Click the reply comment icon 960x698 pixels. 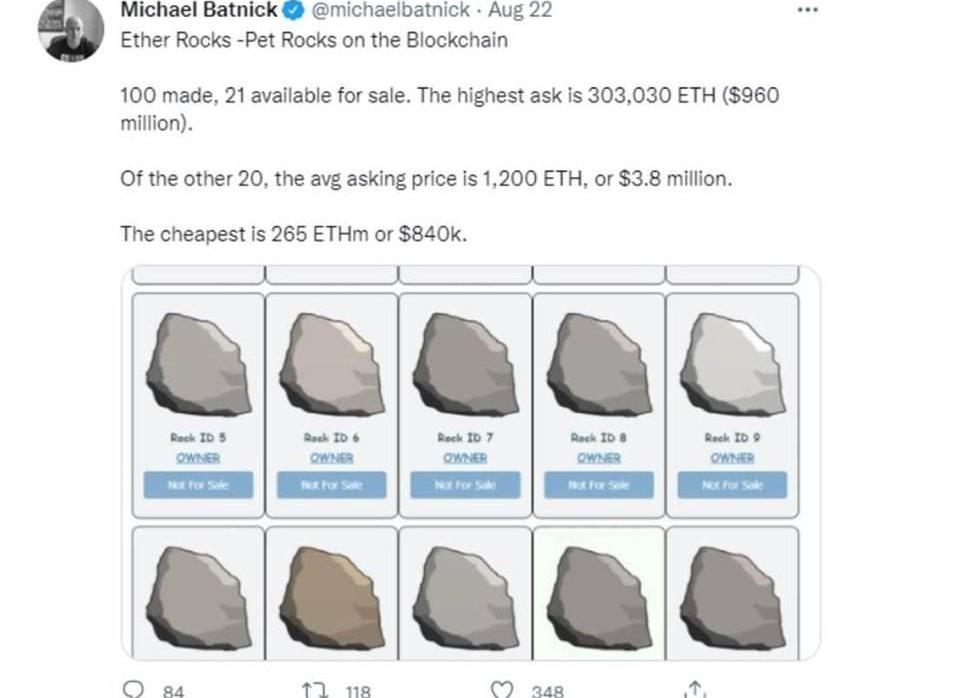coord(131,689)
